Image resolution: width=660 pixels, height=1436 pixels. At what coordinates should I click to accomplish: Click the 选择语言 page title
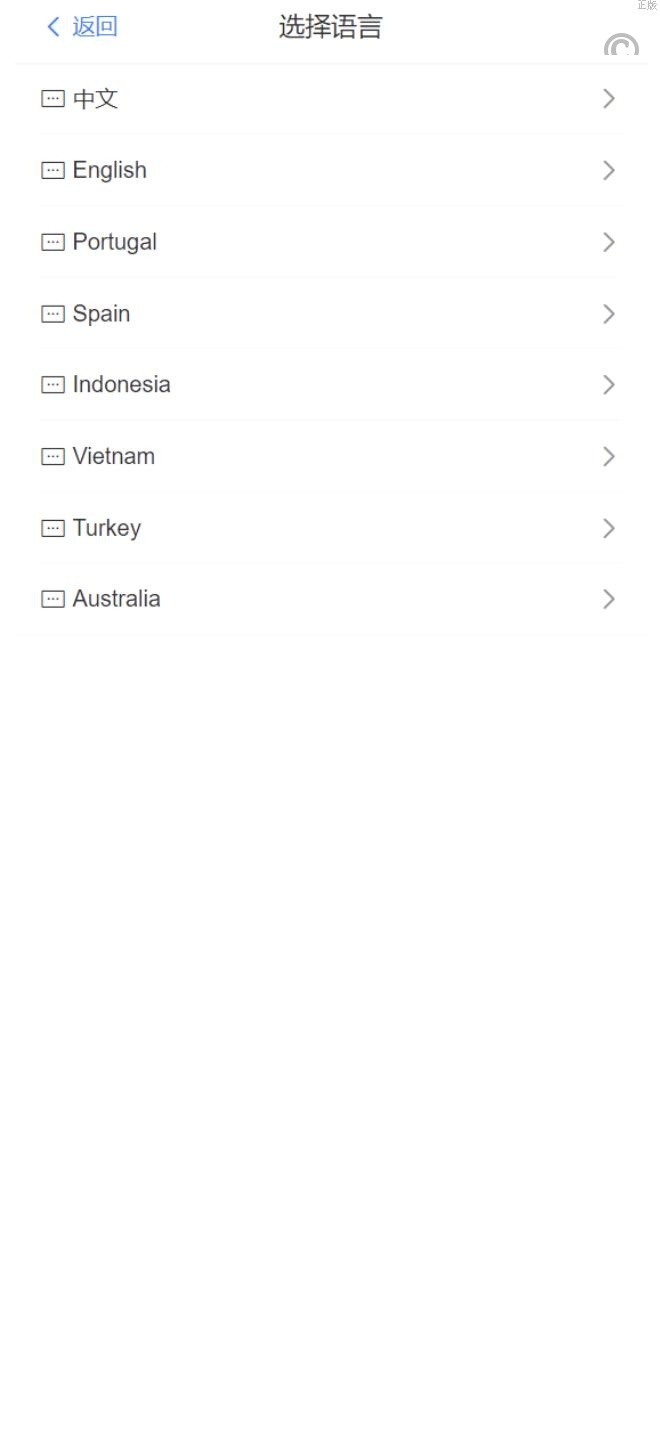[330, 27]
